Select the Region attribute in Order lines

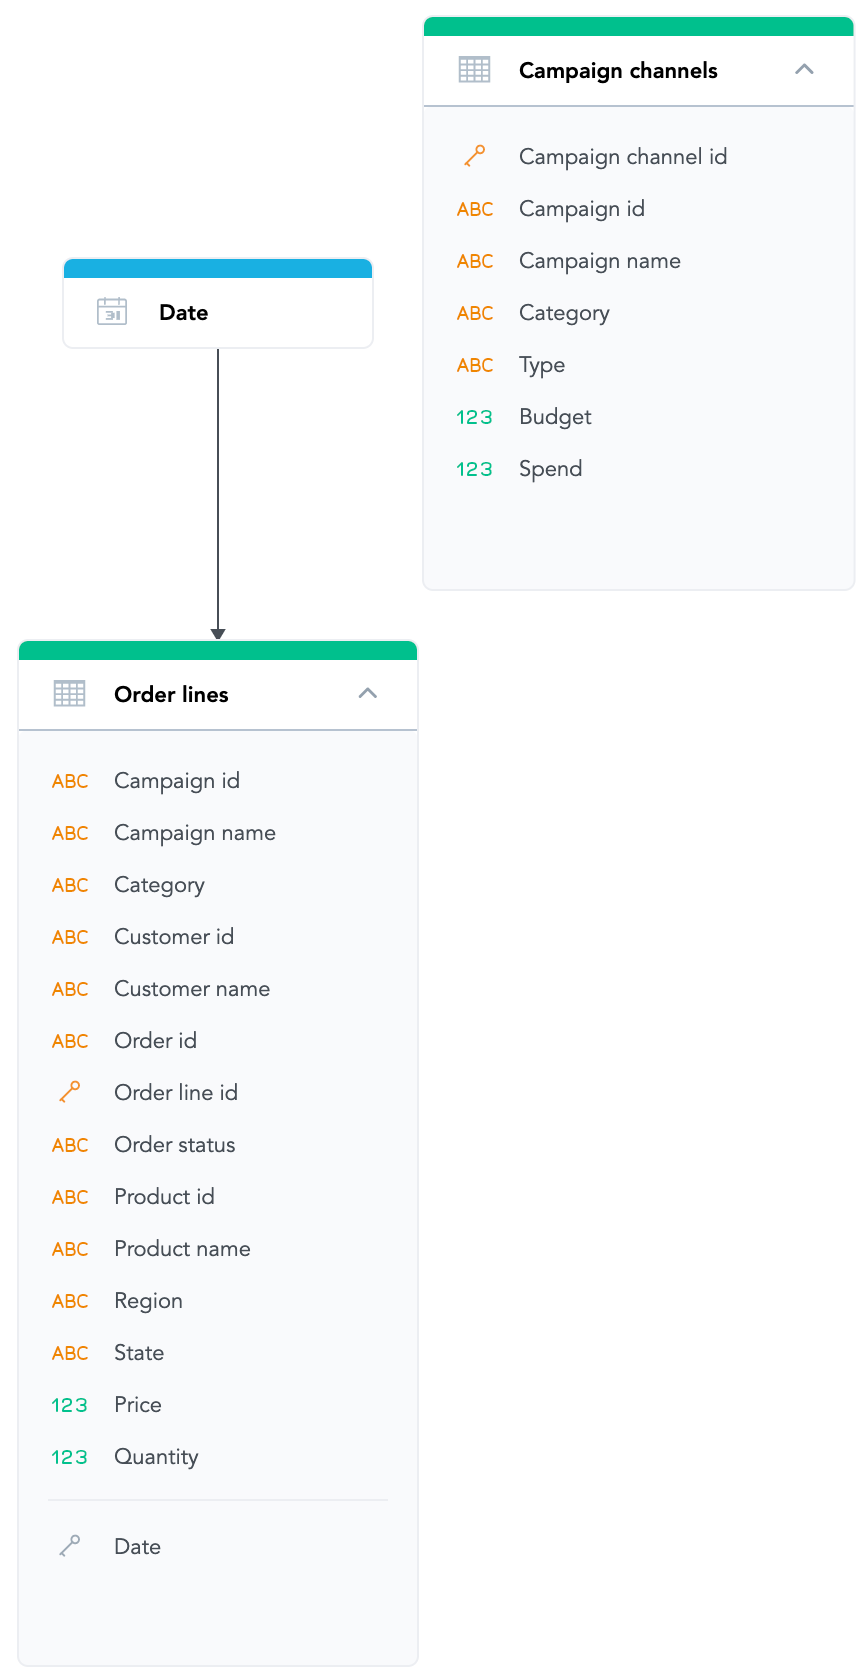[148, 1301]
